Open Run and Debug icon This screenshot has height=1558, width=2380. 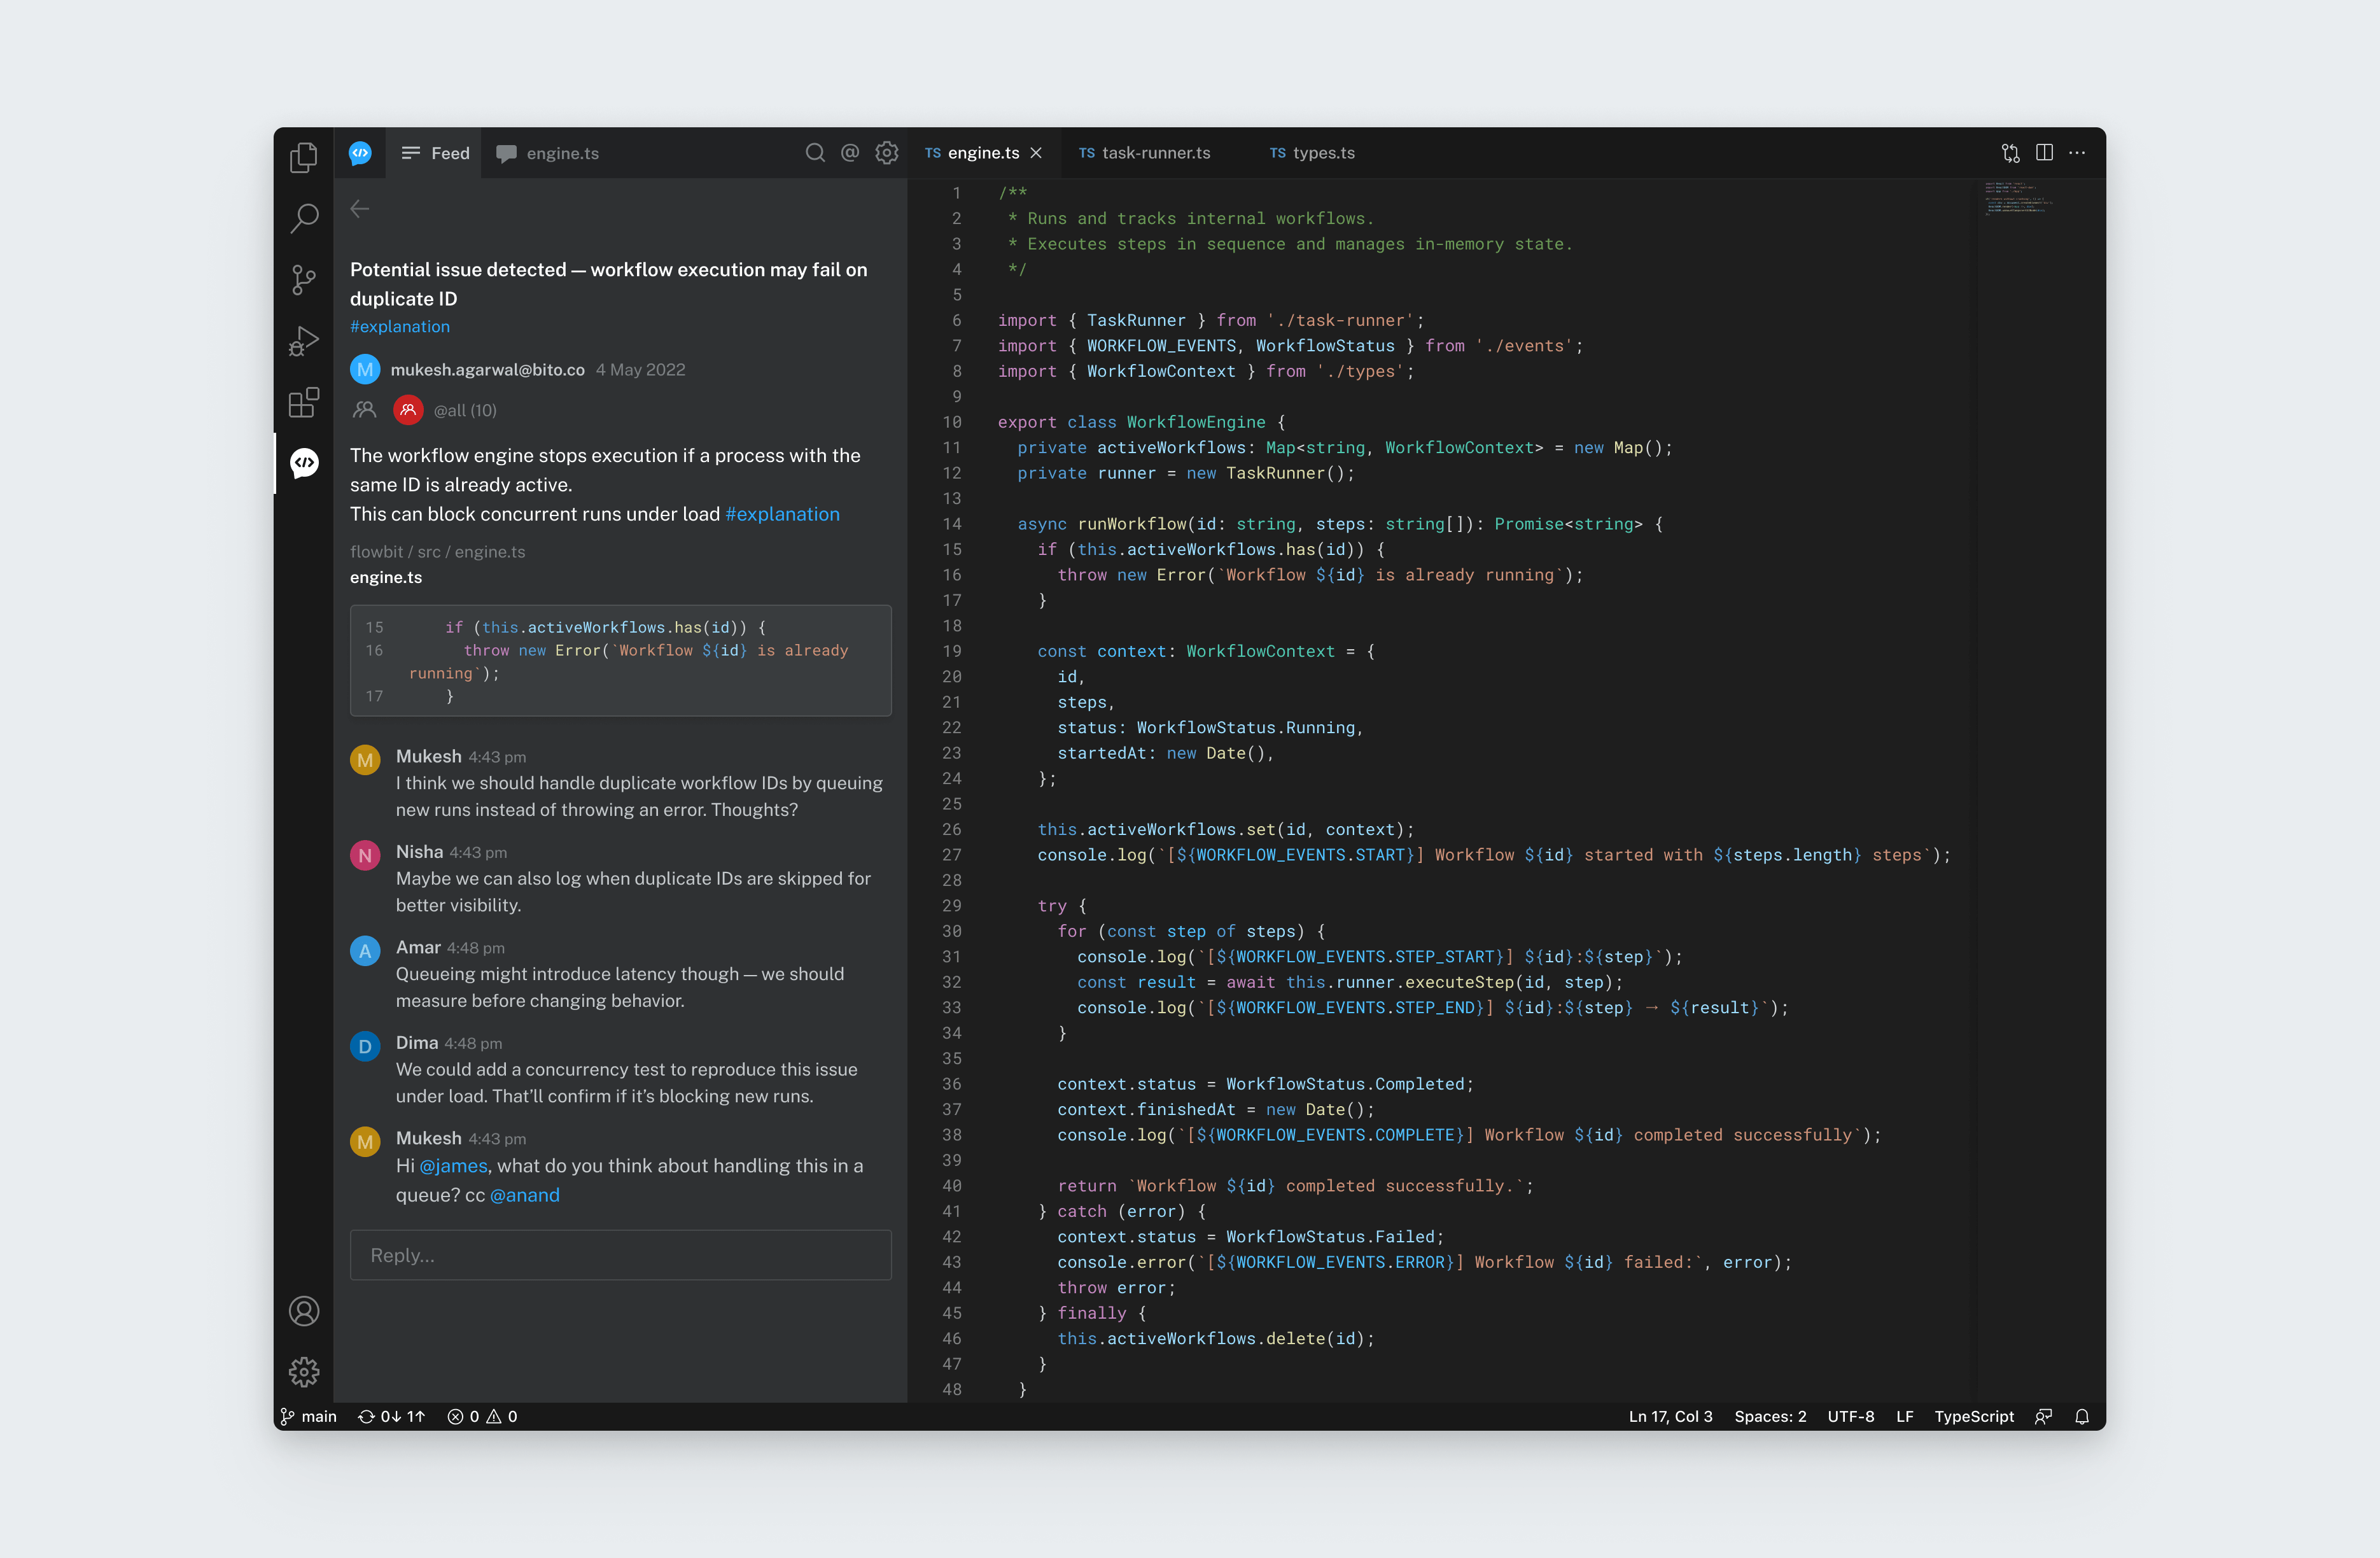pos(304,341)
